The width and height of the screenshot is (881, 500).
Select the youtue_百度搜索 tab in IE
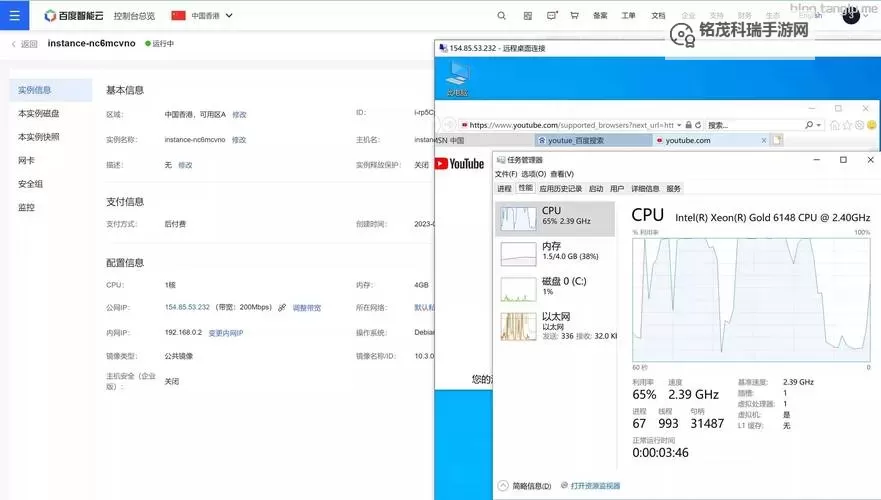pyautogui.click(x=593, y=140)
